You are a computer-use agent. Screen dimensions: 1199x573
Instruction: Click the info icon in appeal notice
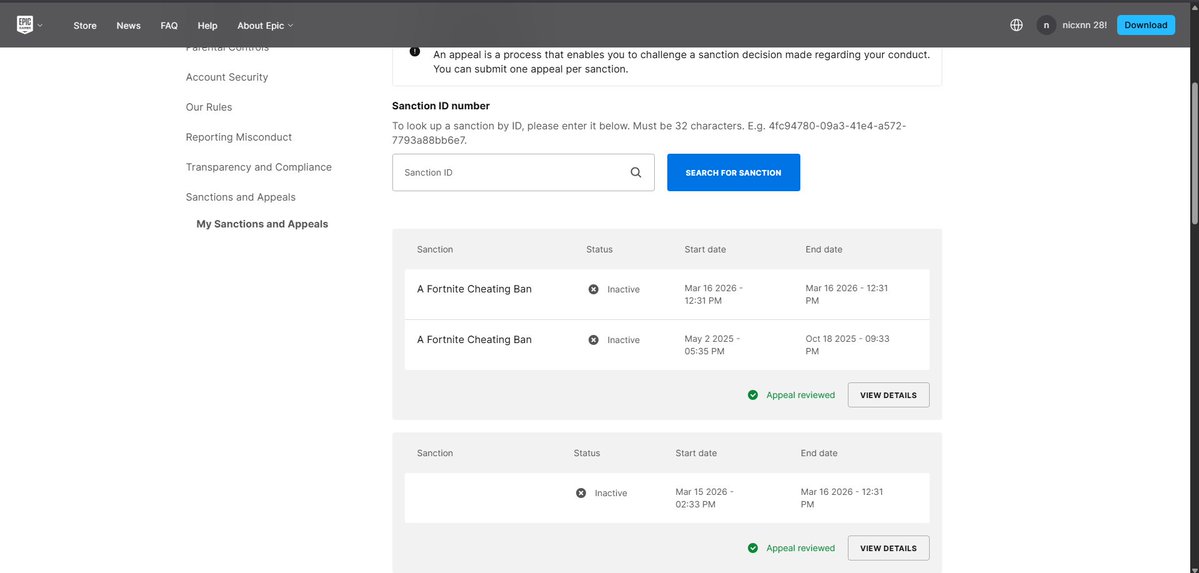point(414,51)
